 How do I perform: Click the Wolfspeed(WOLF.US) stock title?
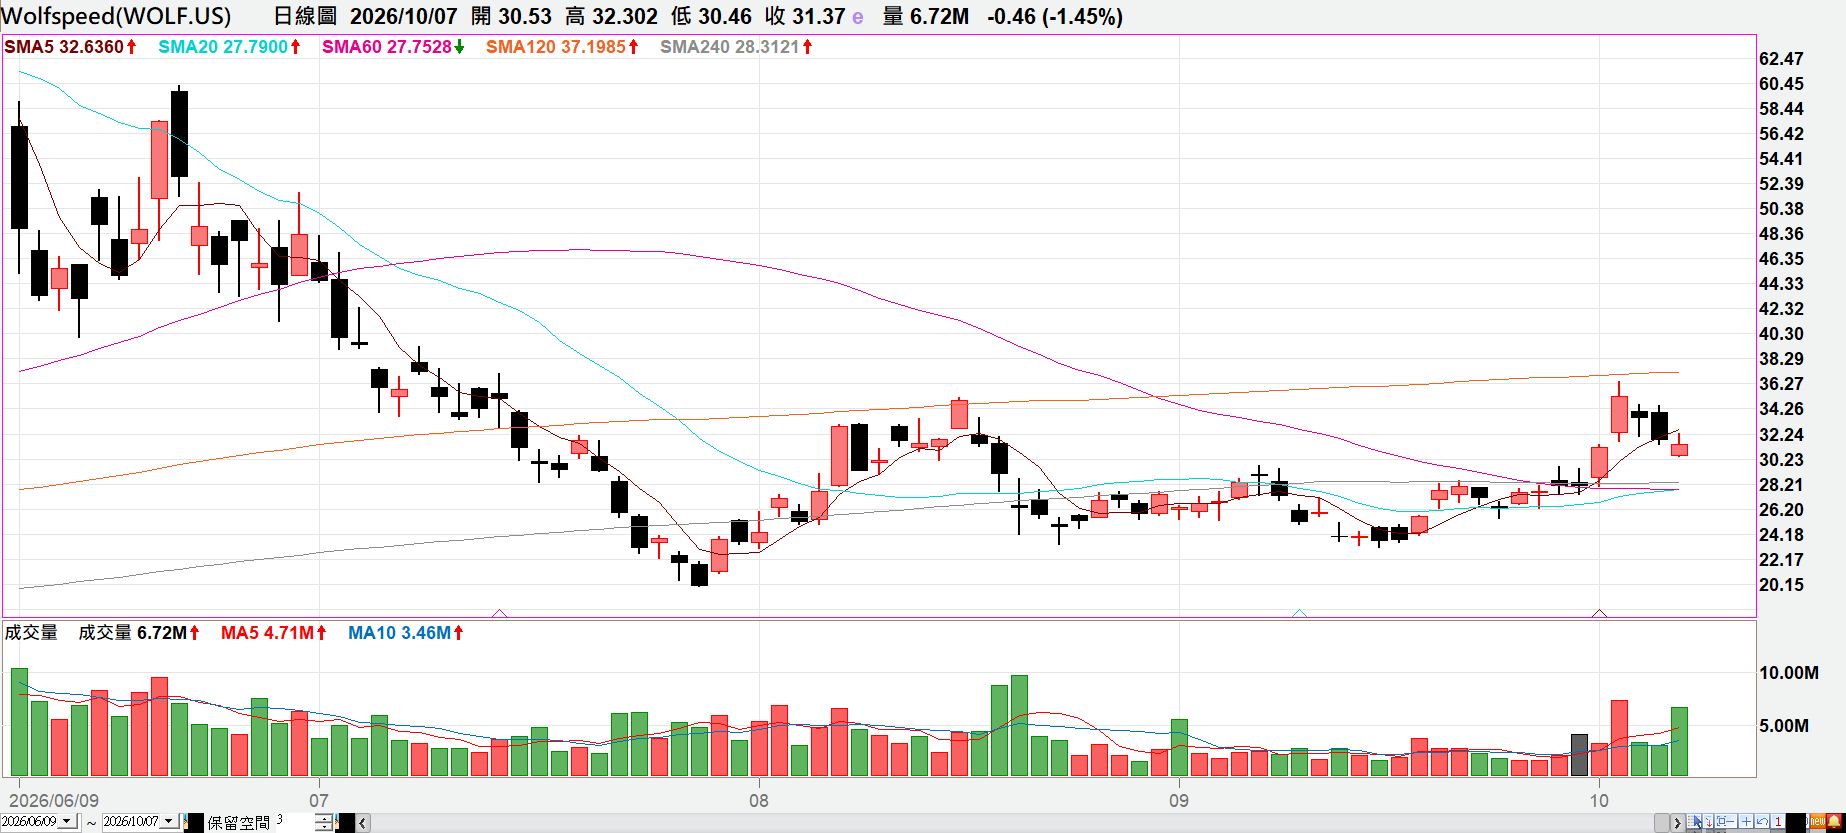(x=116, y=17)
